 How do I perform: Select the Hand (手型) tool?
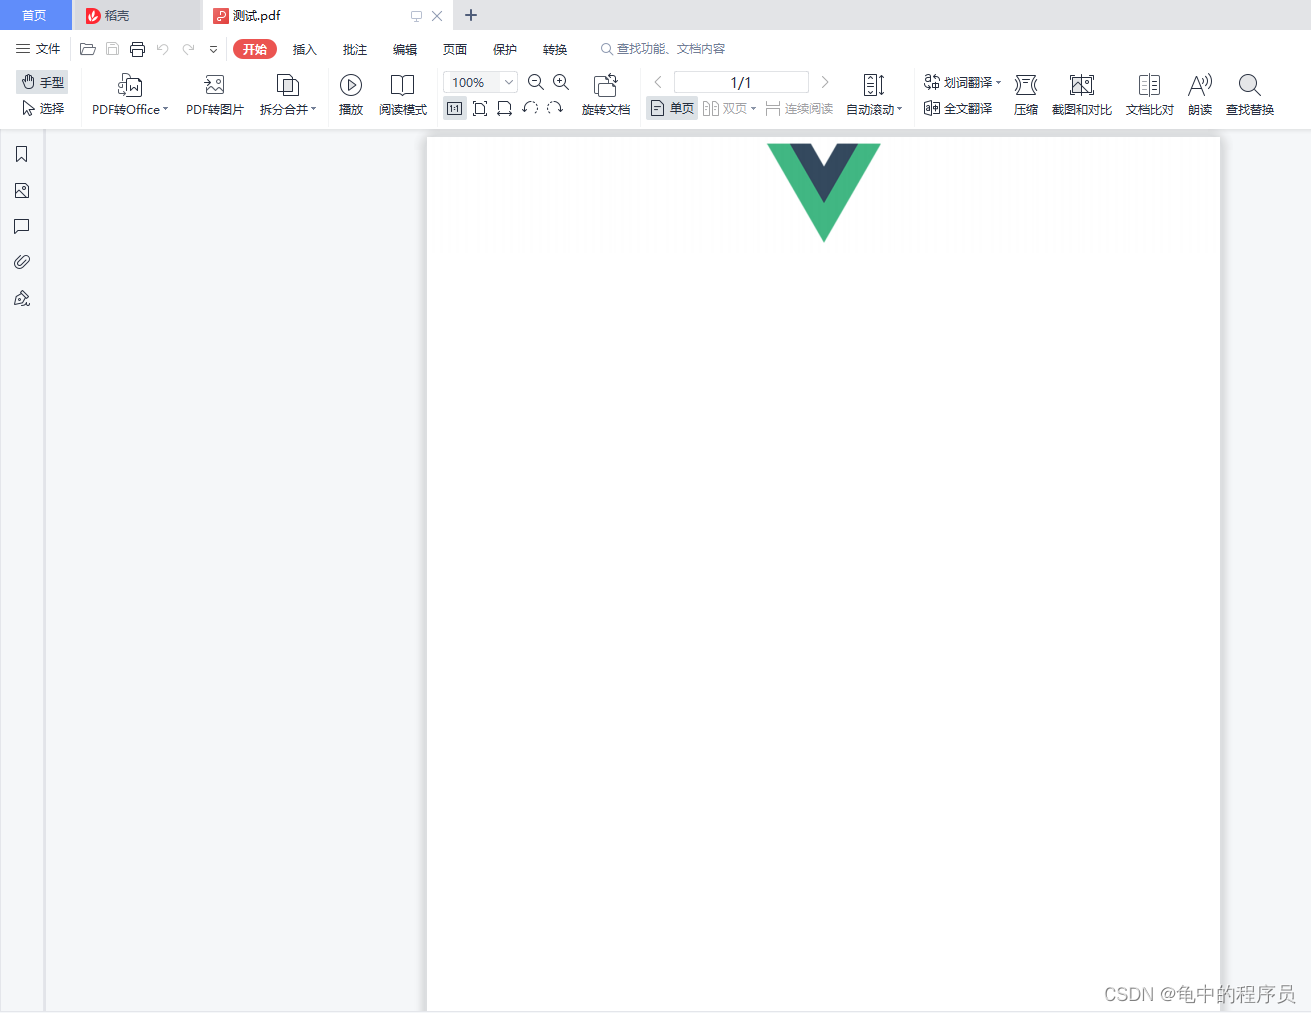pyautogui.click(x=42, y=82)
